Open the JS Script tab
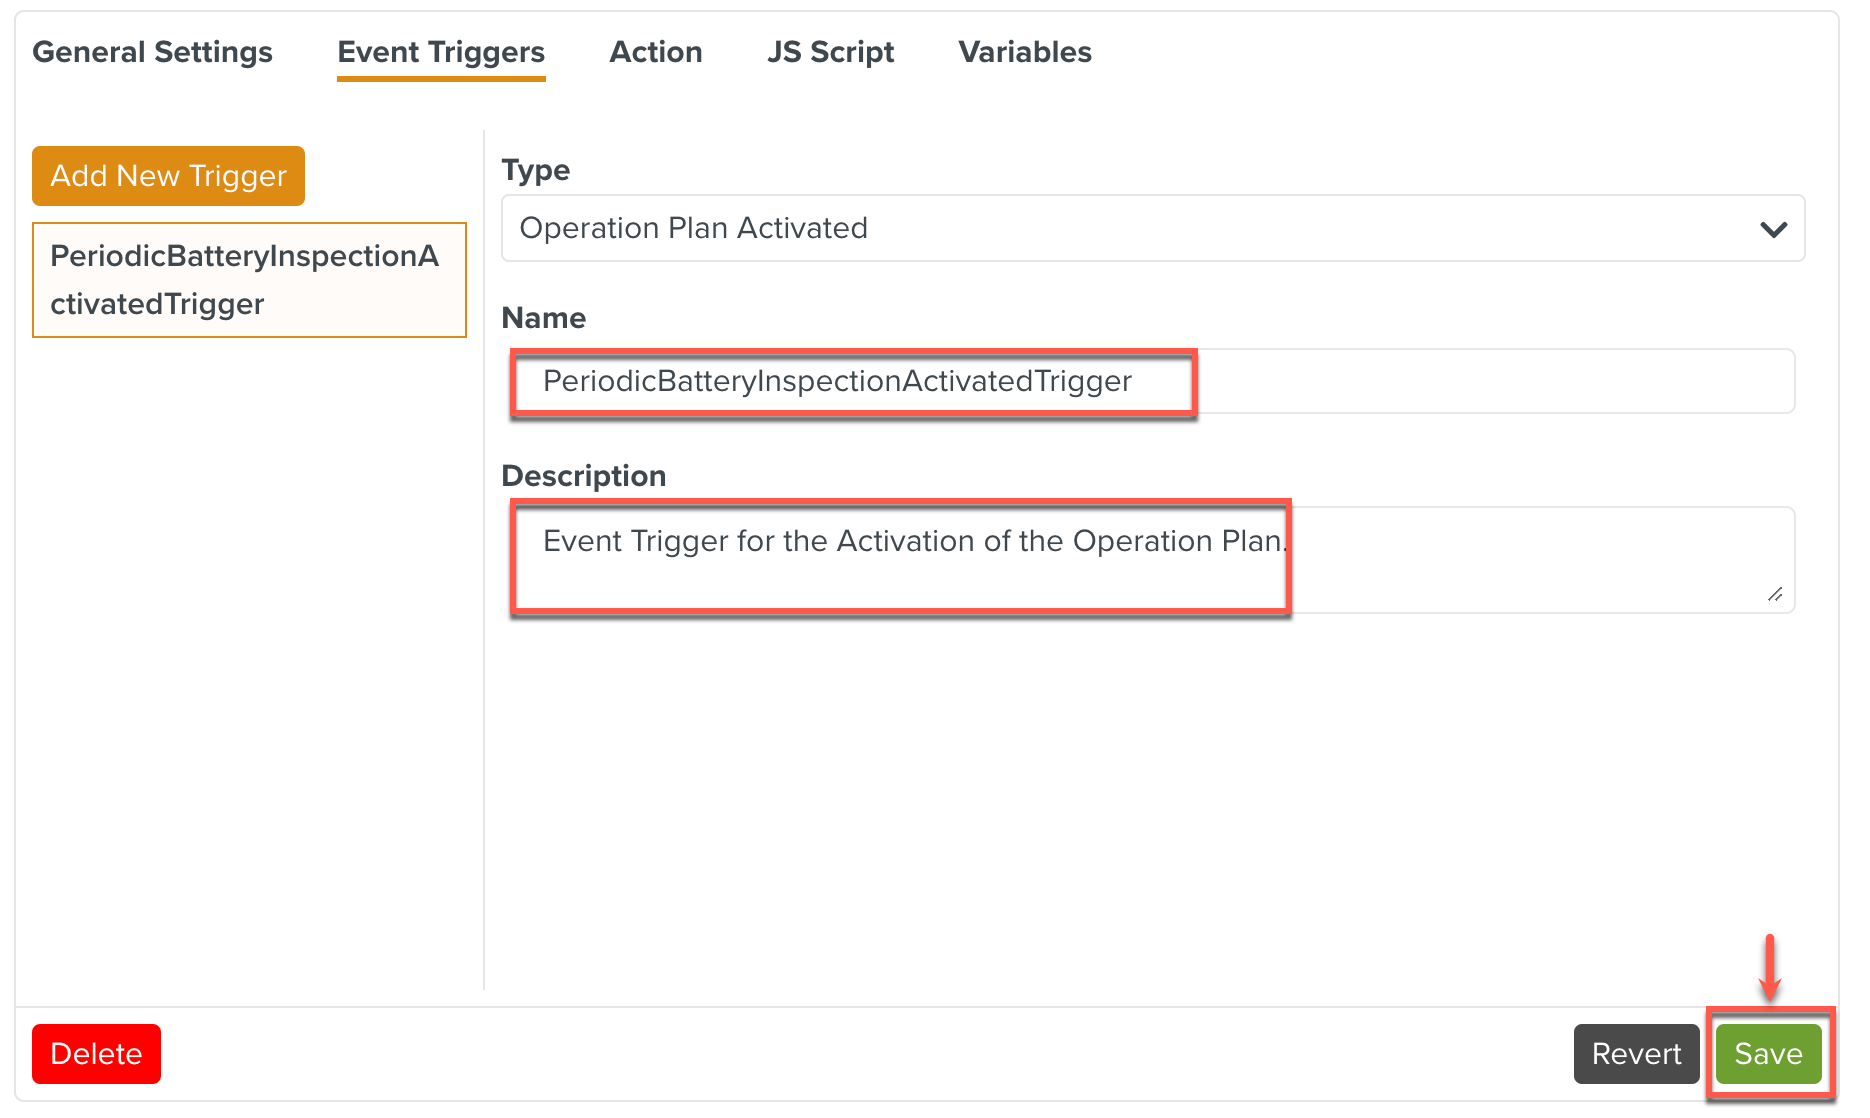The width and height of the screenshot is (1870, 1118). coord(830,52)
